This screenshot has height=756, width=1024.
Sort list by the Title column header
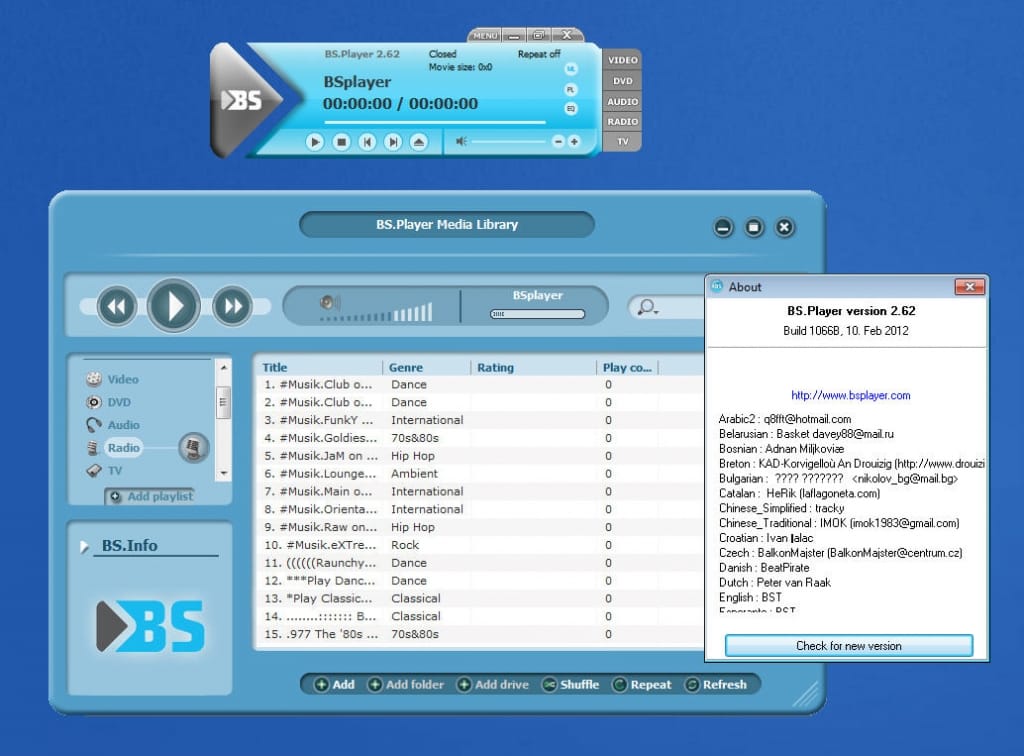pos(275,368)
